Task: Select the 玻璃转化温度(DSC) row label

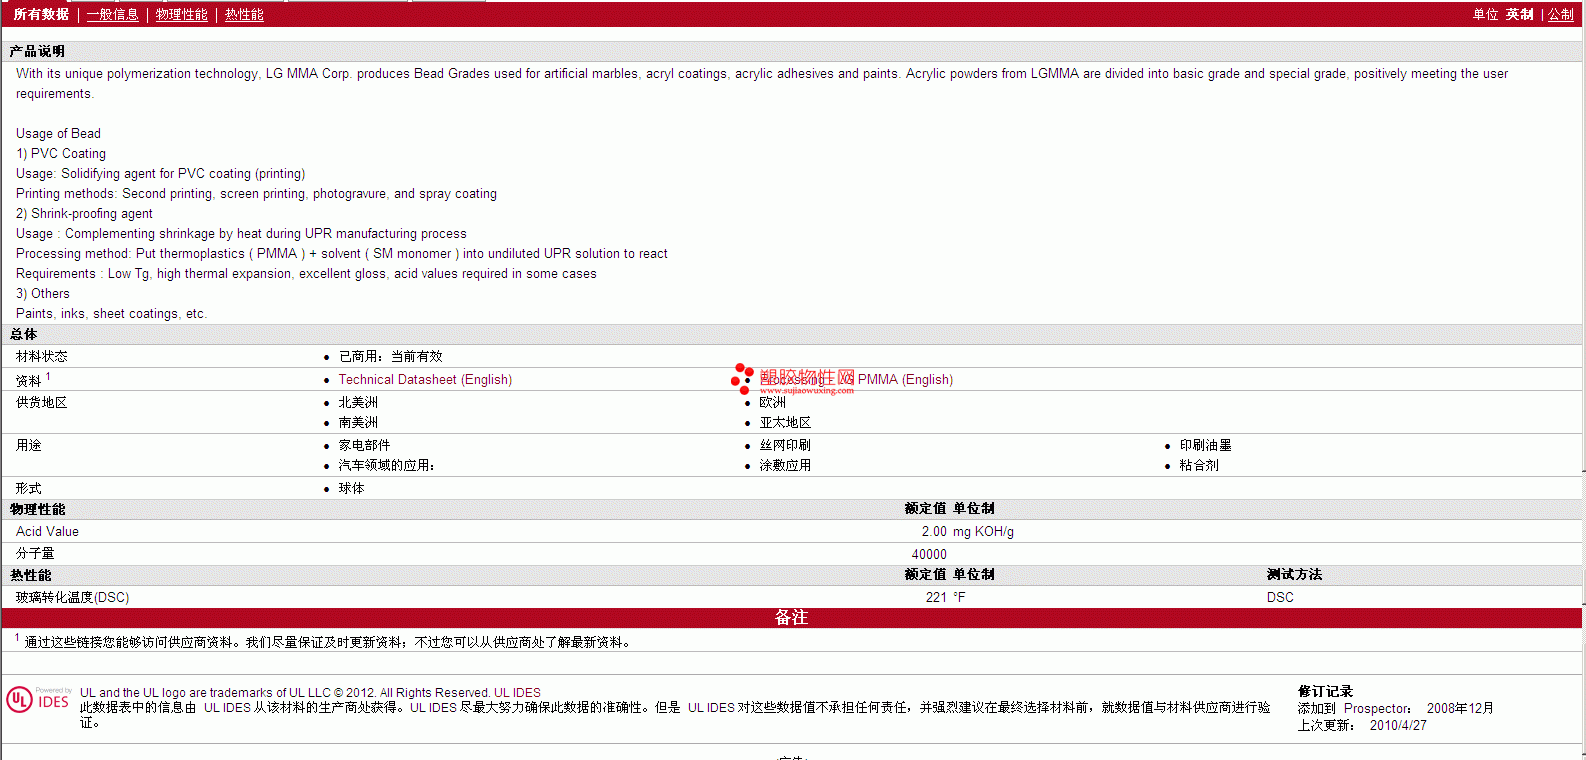Action: click(72, 597)
